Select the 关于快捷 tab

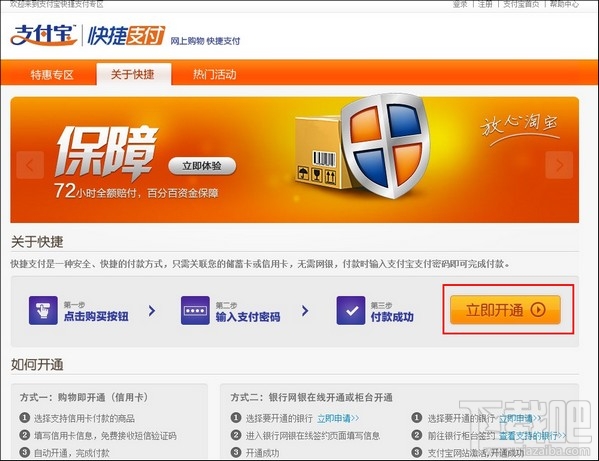(133, 74)
